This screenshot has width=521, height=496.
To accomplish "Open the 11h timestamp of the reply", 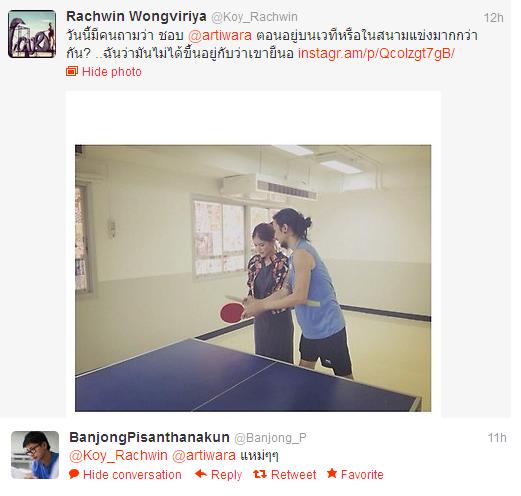I will [497, 438].
